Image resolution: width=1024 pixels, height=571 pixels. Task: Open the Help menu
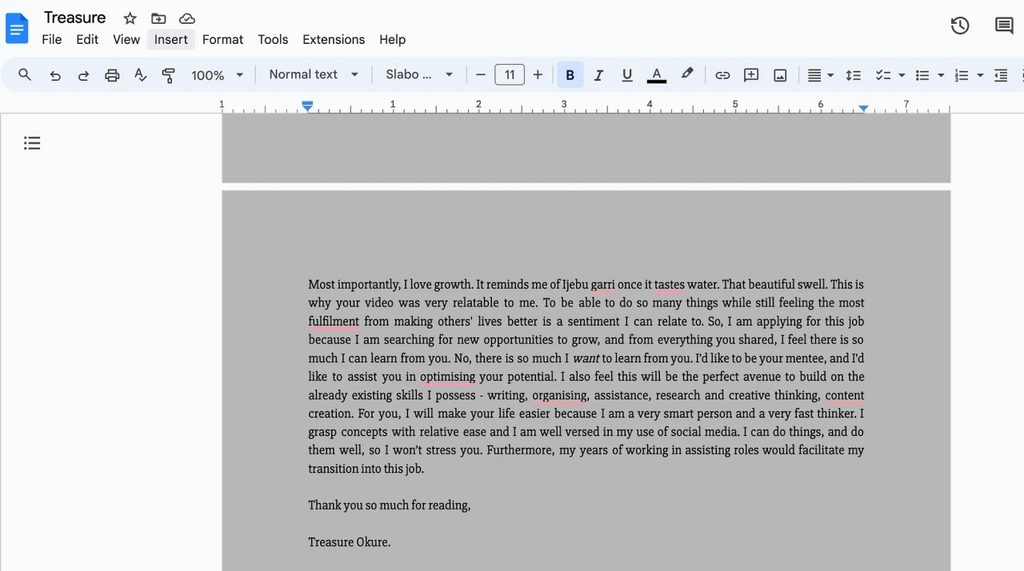(392, 40)
